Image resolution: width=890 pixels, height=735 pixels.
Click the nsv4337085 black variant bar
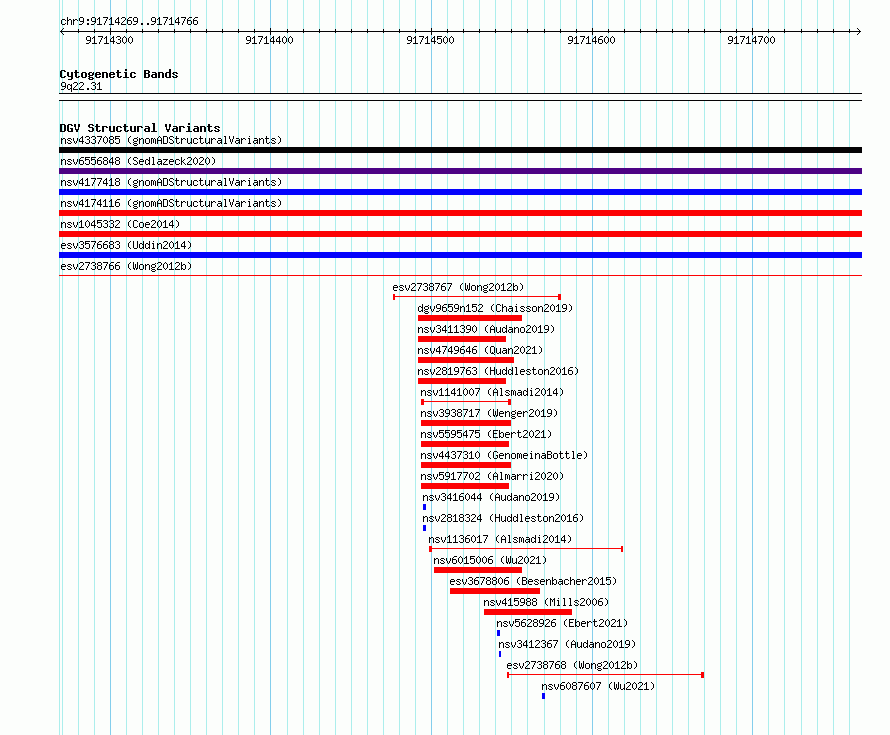point(460,150)
